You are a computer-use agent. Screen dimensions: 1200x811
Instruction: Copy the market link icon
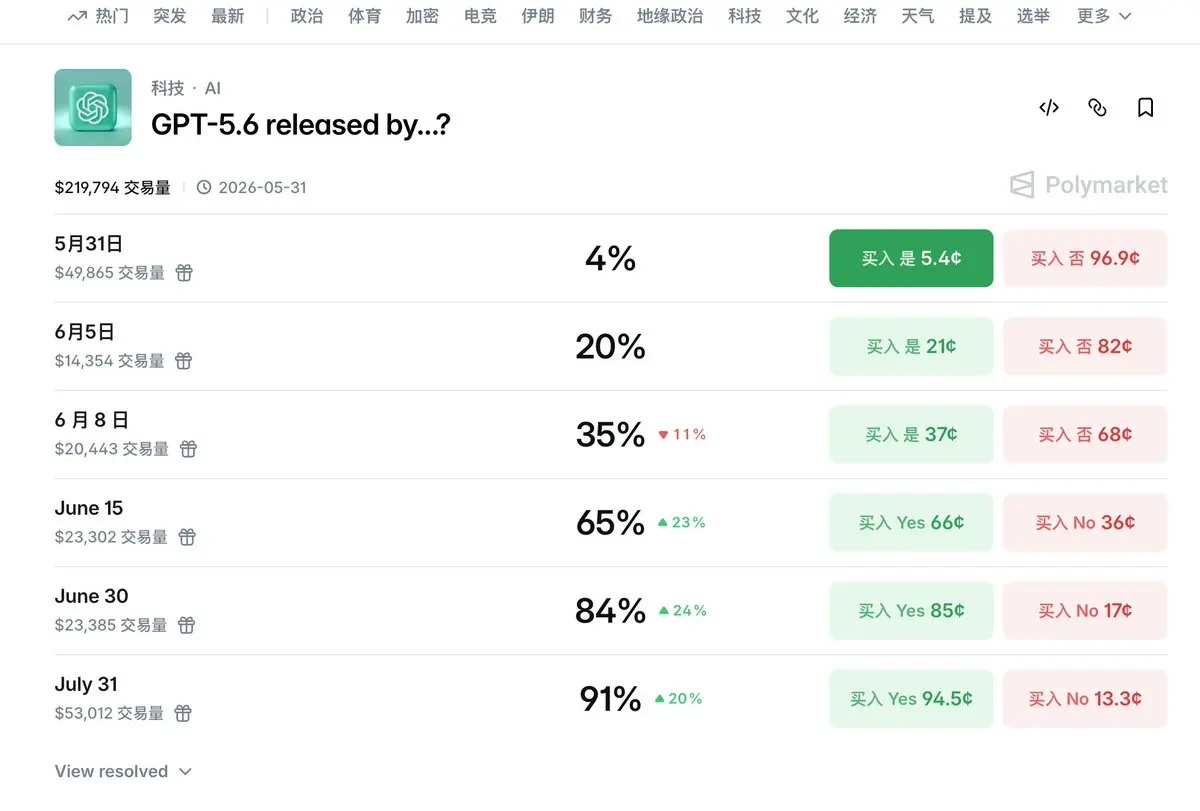1097,108
